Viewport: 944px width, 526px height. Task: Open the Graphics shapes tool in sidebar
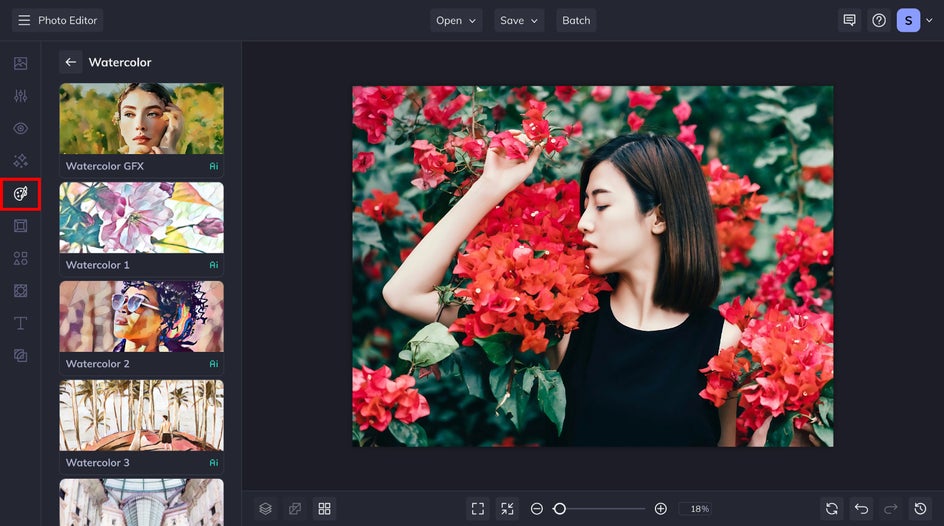pyautogui.click(x=20, y=258)
